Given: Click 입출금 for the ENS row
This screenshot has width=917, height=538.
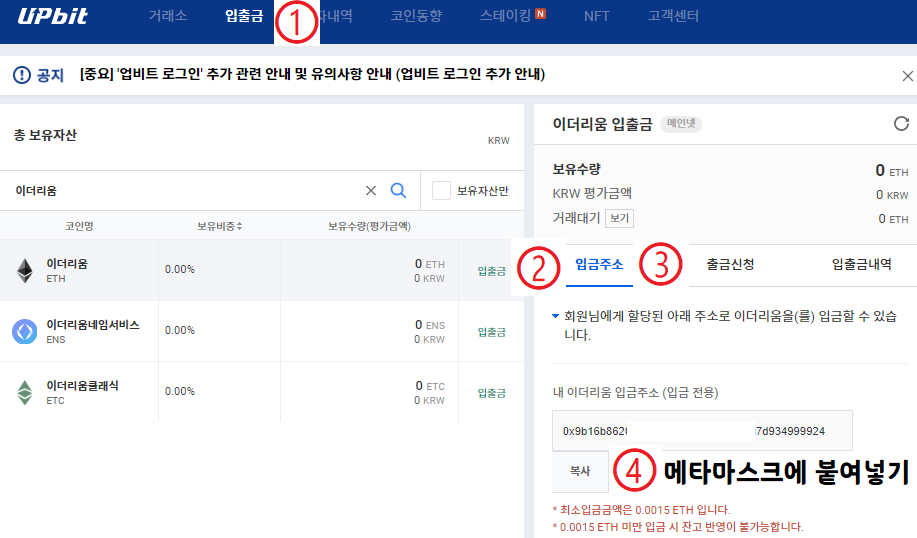Looking at the screenshot, I should [x=492, y=332].
